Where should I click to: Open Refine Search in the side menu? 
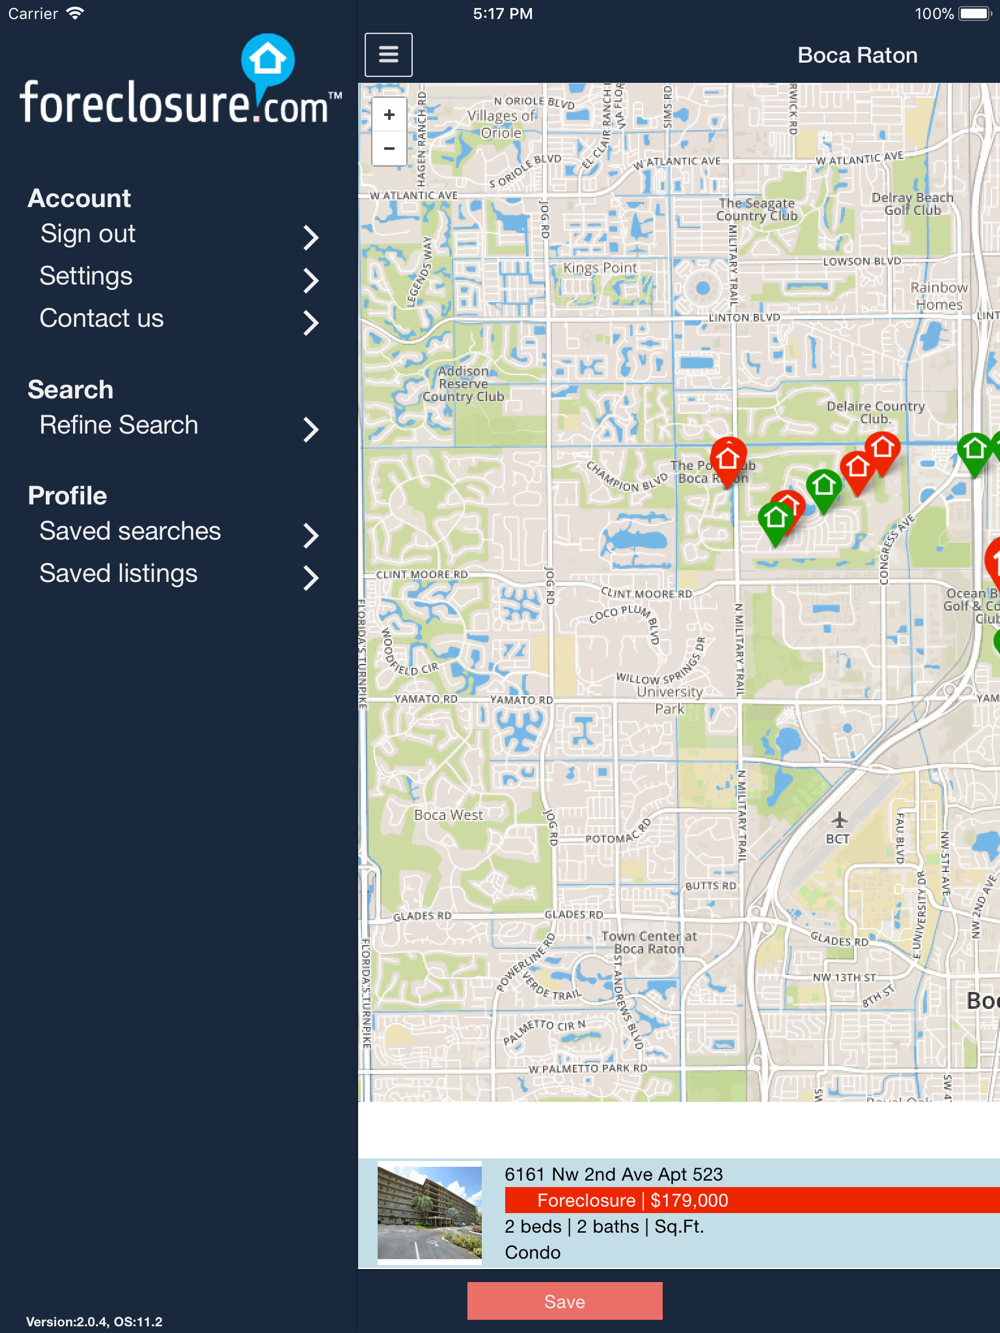point(119,425)
